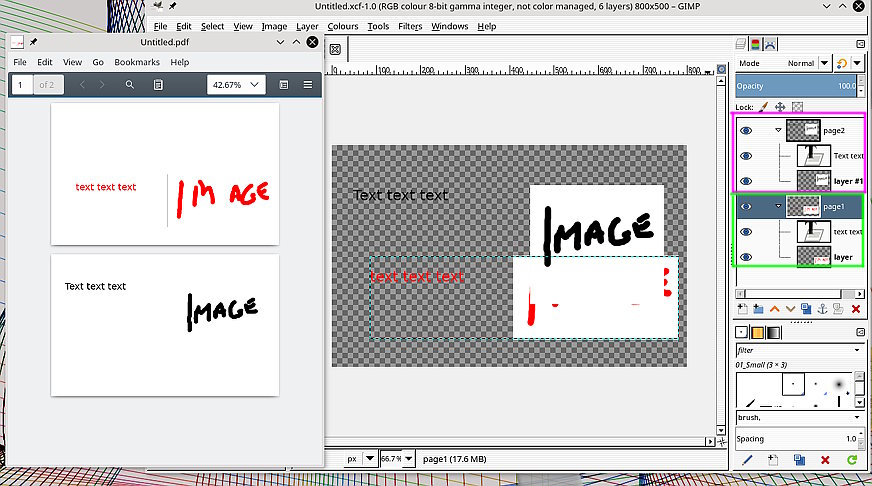Refresh brushes with the green arrow icon
Viewport: 872px width, 486px height.
tap(852, 460)
